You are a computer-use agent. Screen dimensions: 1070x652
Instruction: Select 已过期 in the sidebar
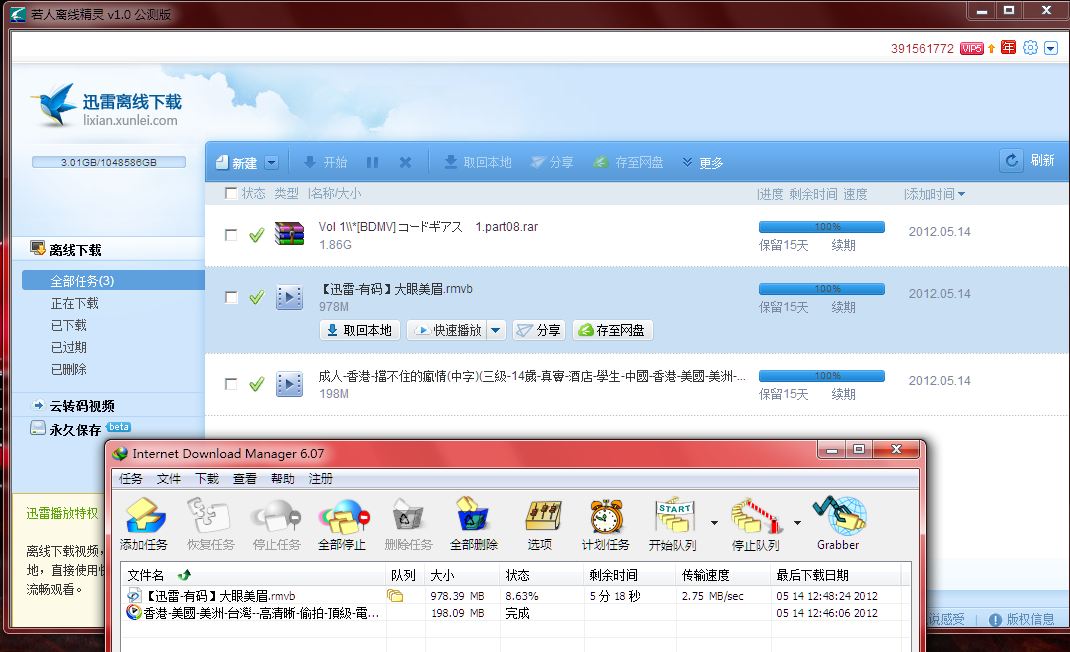pos(68,347)
